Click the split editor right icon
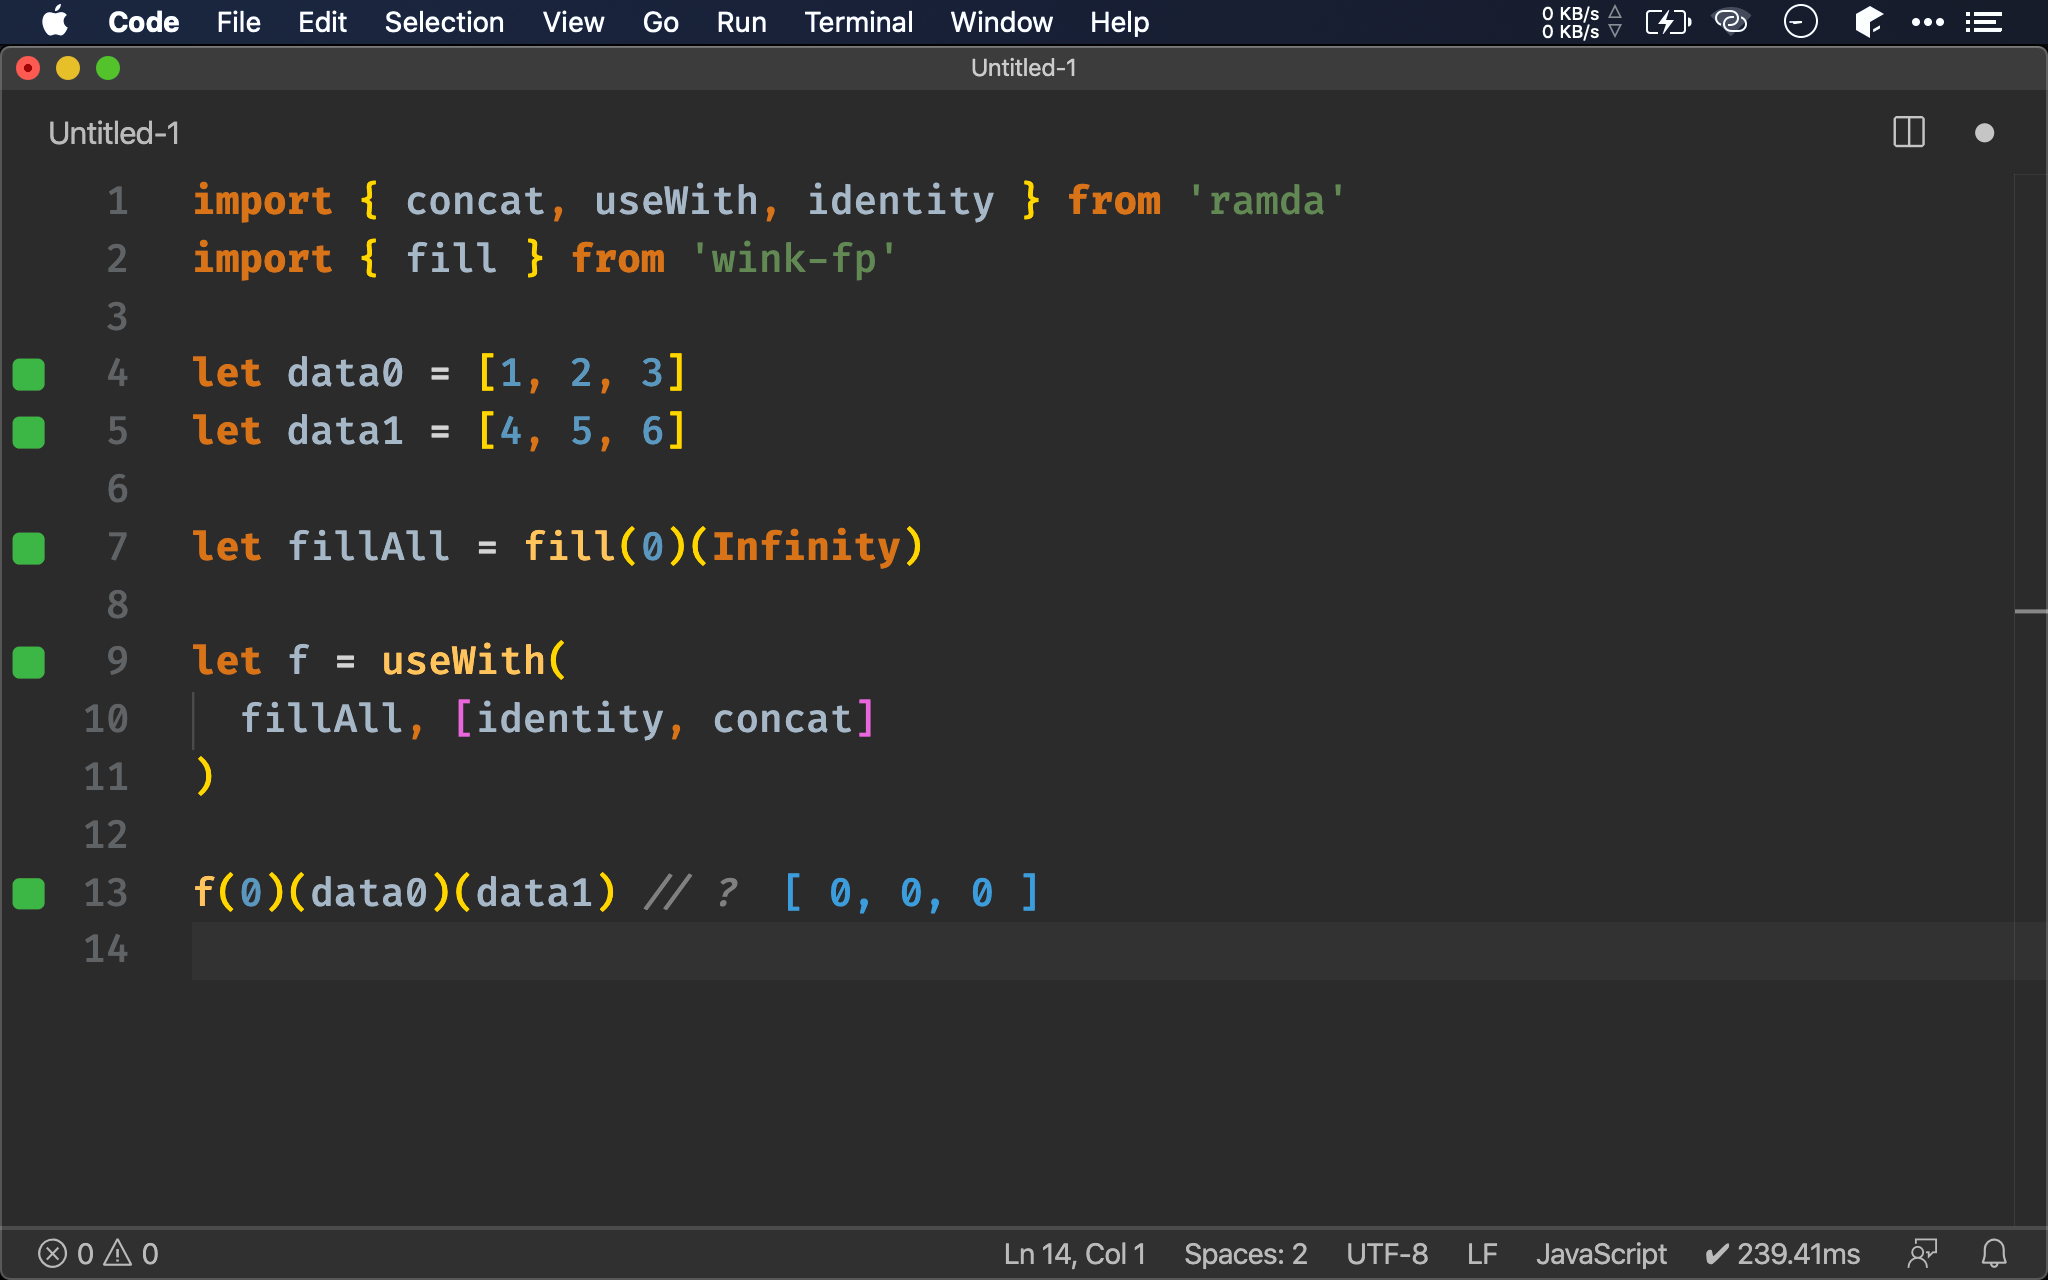The height and width of the screenshot is (1280, 2048). (1909, 132)
